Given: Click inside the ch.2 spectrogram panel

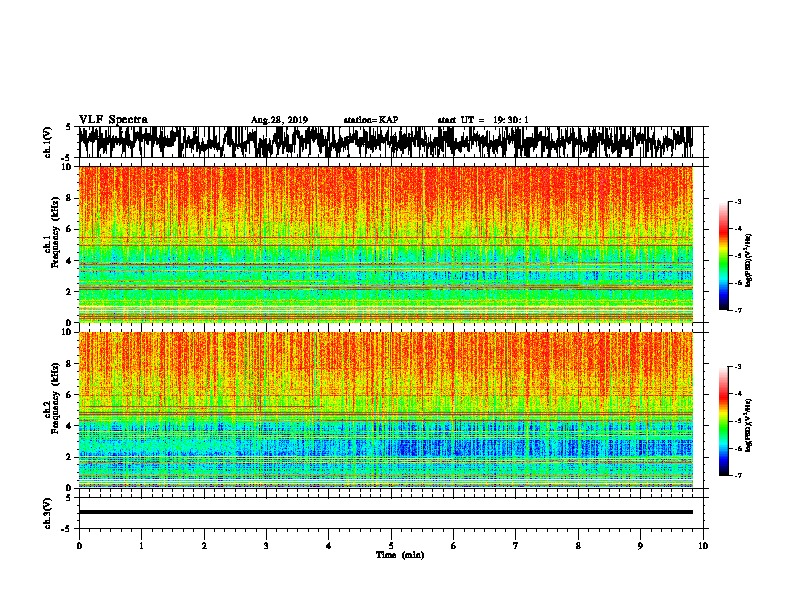Looking at the screenshot, I should point(385,410).
